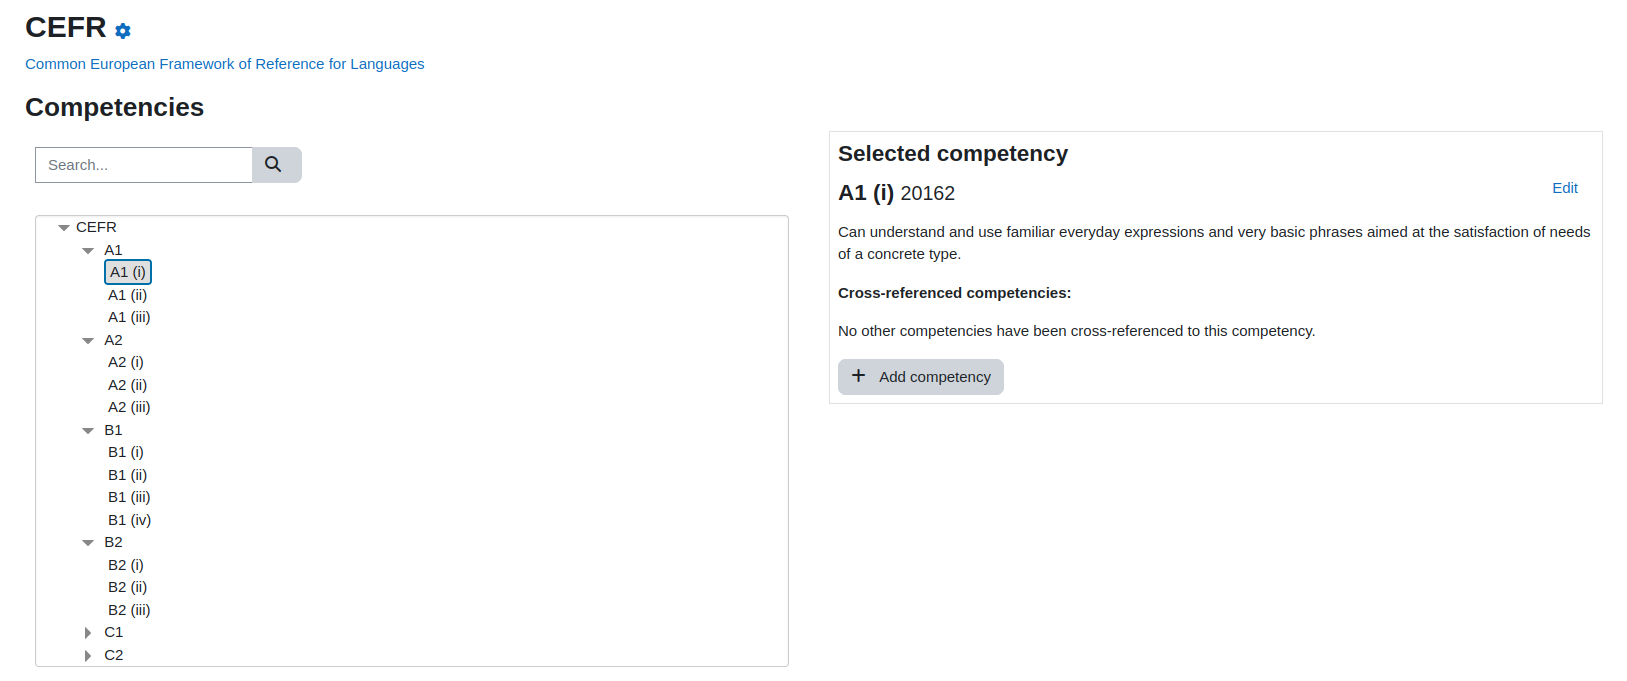Screen dimensions: 1627x681
Task: Open the Common European Framework description link
Action: tap(225, 64)
